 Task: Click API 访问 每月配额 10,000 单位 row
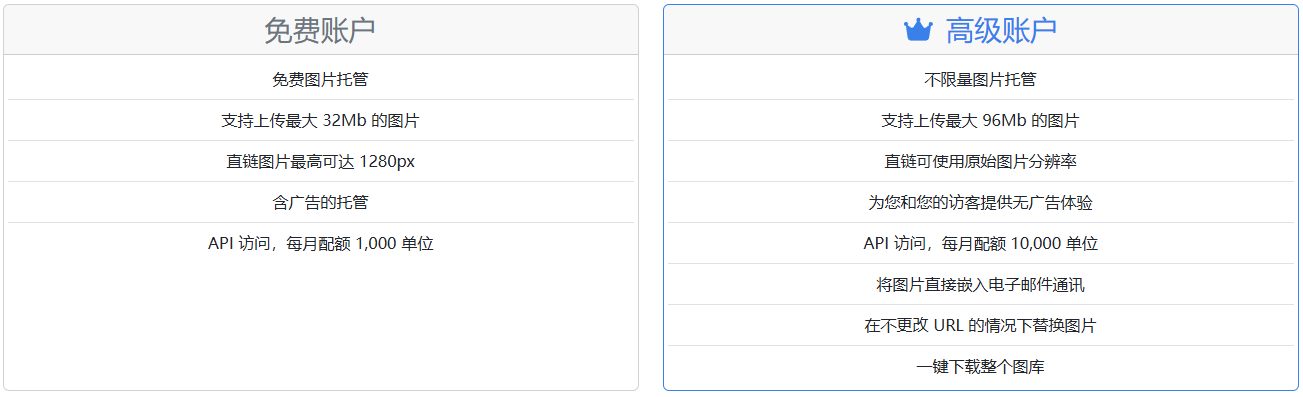[x=981, y=244]
